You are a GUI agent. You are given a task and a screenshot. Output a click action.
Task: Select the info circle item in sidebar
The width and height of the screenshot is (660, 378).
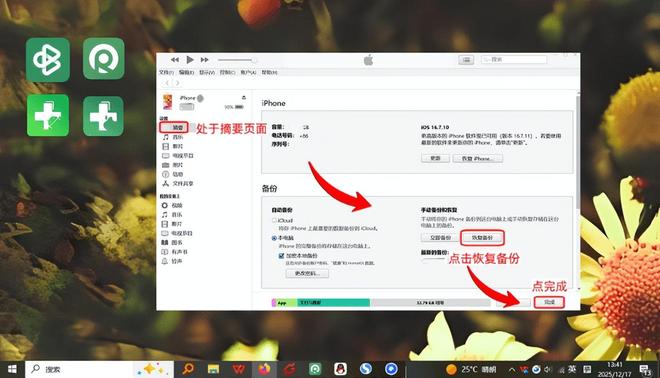(173, 174)
